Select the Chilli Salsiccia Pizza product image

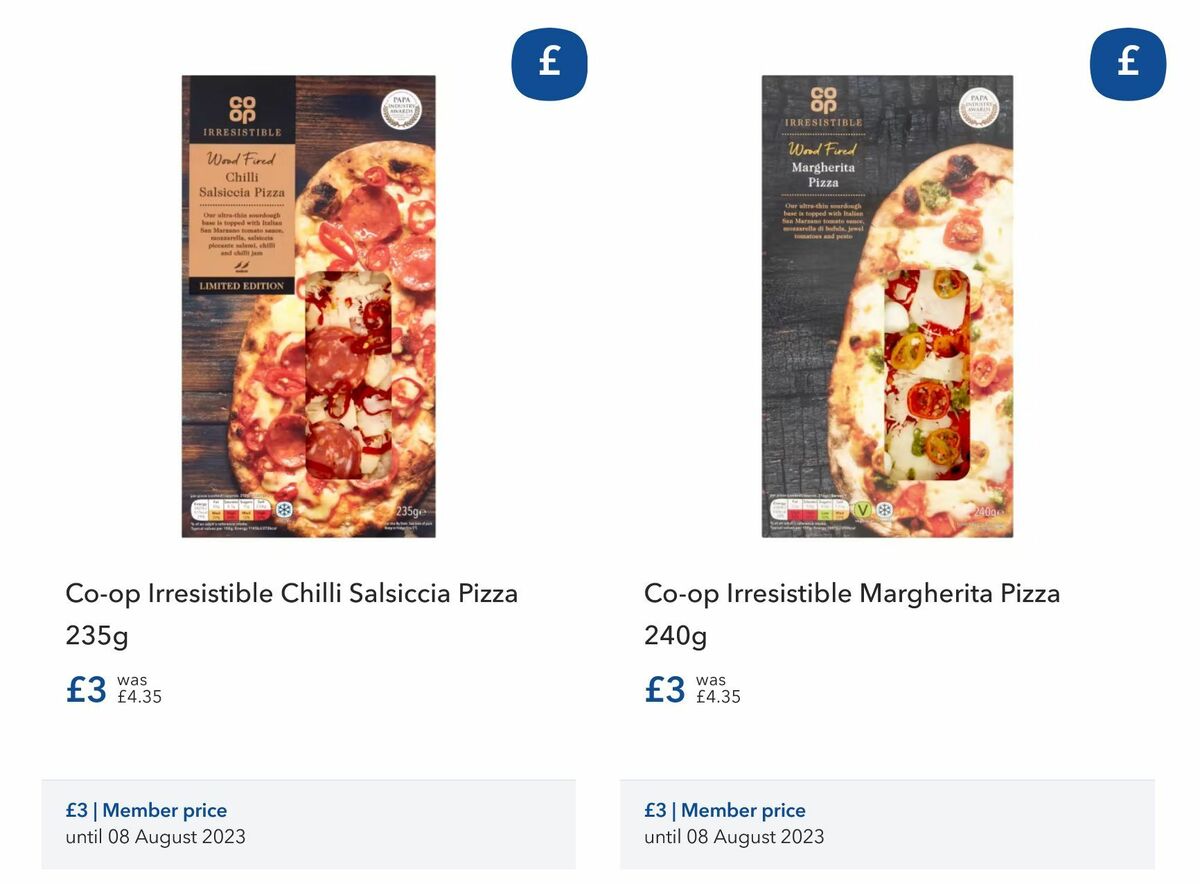pos(308,305)
